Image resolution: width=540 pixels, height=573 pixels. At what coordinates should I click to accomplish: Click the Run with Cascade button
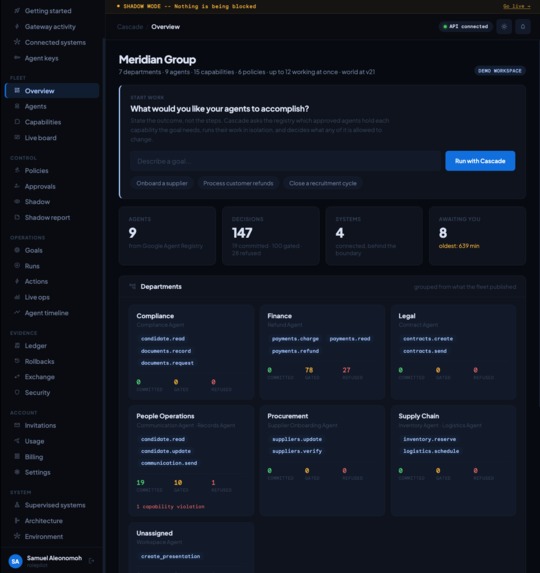pos(480,161)
